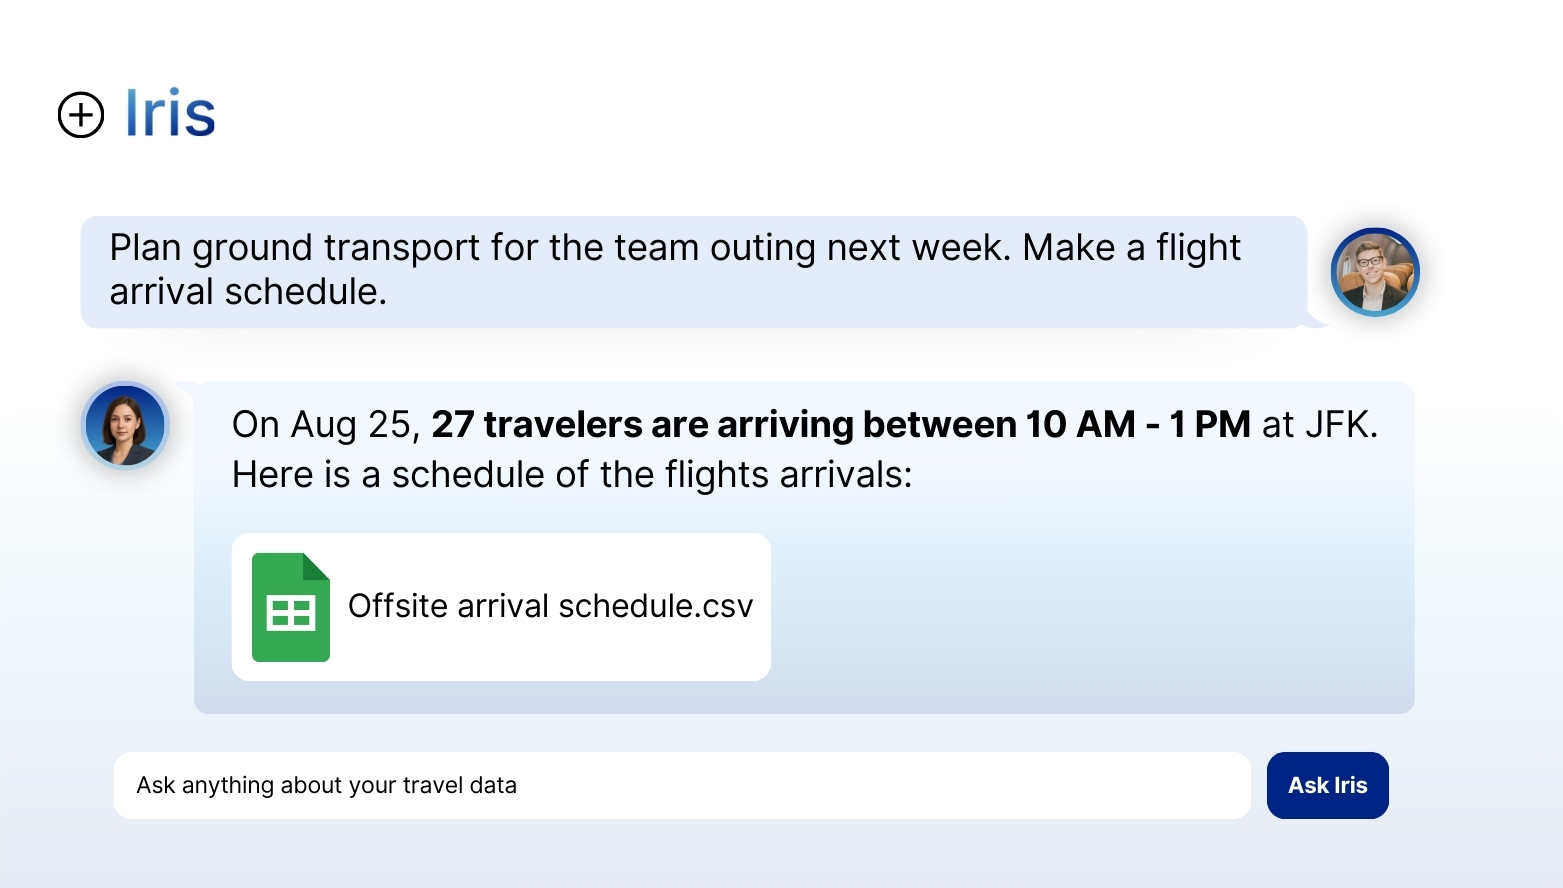This screenshot has height=888, width=1563.
Task: Click 'arrival schedule.' in the user message
Action: click(x=248, y=292)
